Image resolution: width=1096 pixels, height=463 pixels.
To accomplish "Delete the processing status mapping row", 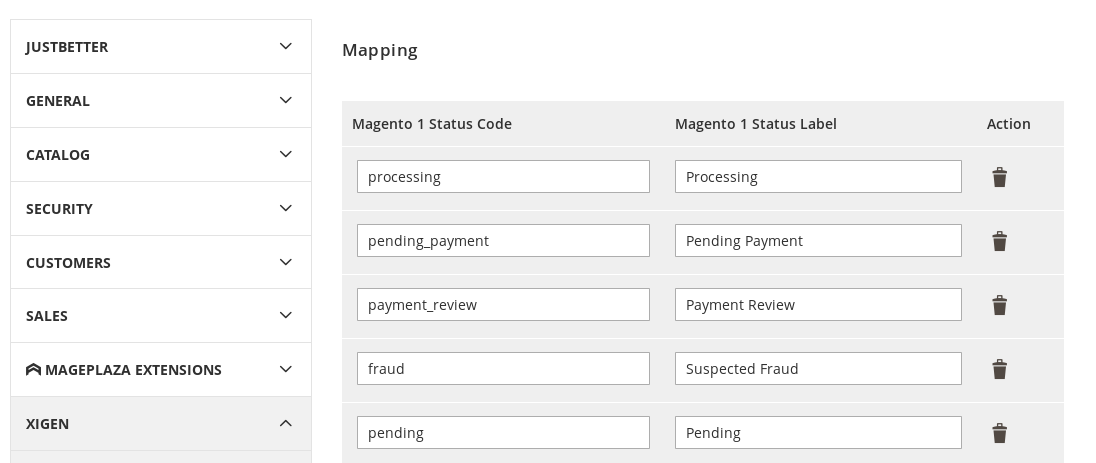I will pos(999,177).
